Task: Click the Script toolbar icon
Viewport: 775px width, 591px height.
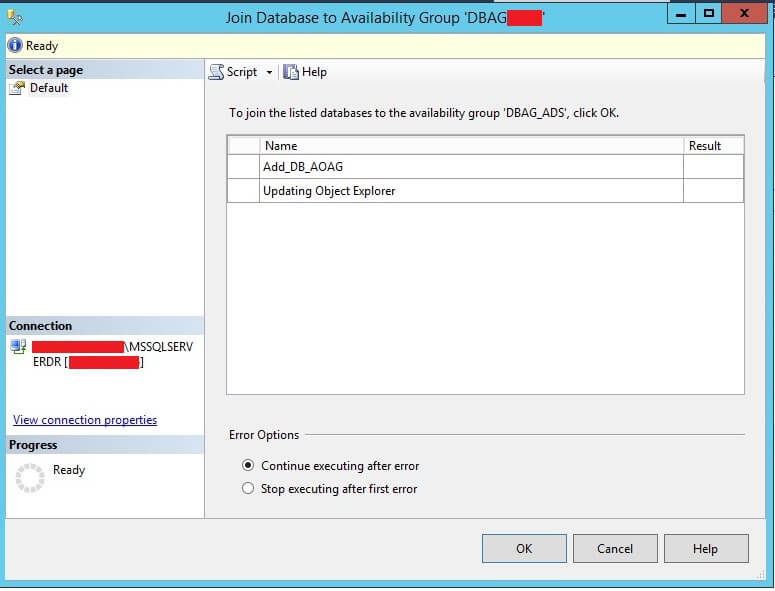Action: tap(216, 72)
